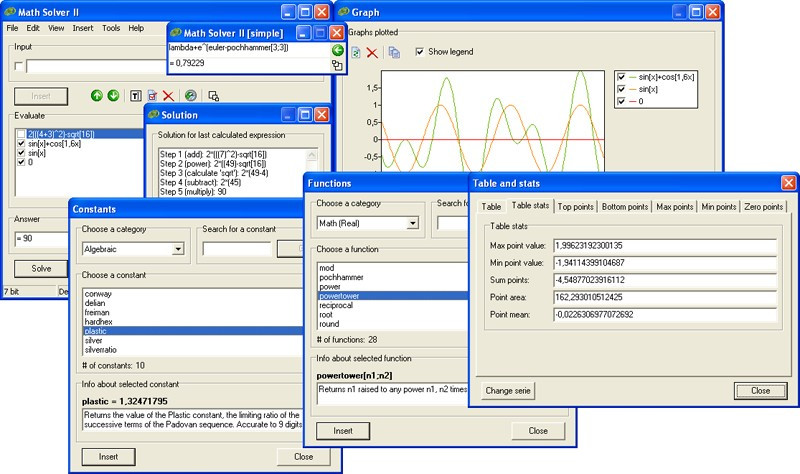Select the reciprocal function in the list
The image size is (800, 474).
(x=393, y=305)
